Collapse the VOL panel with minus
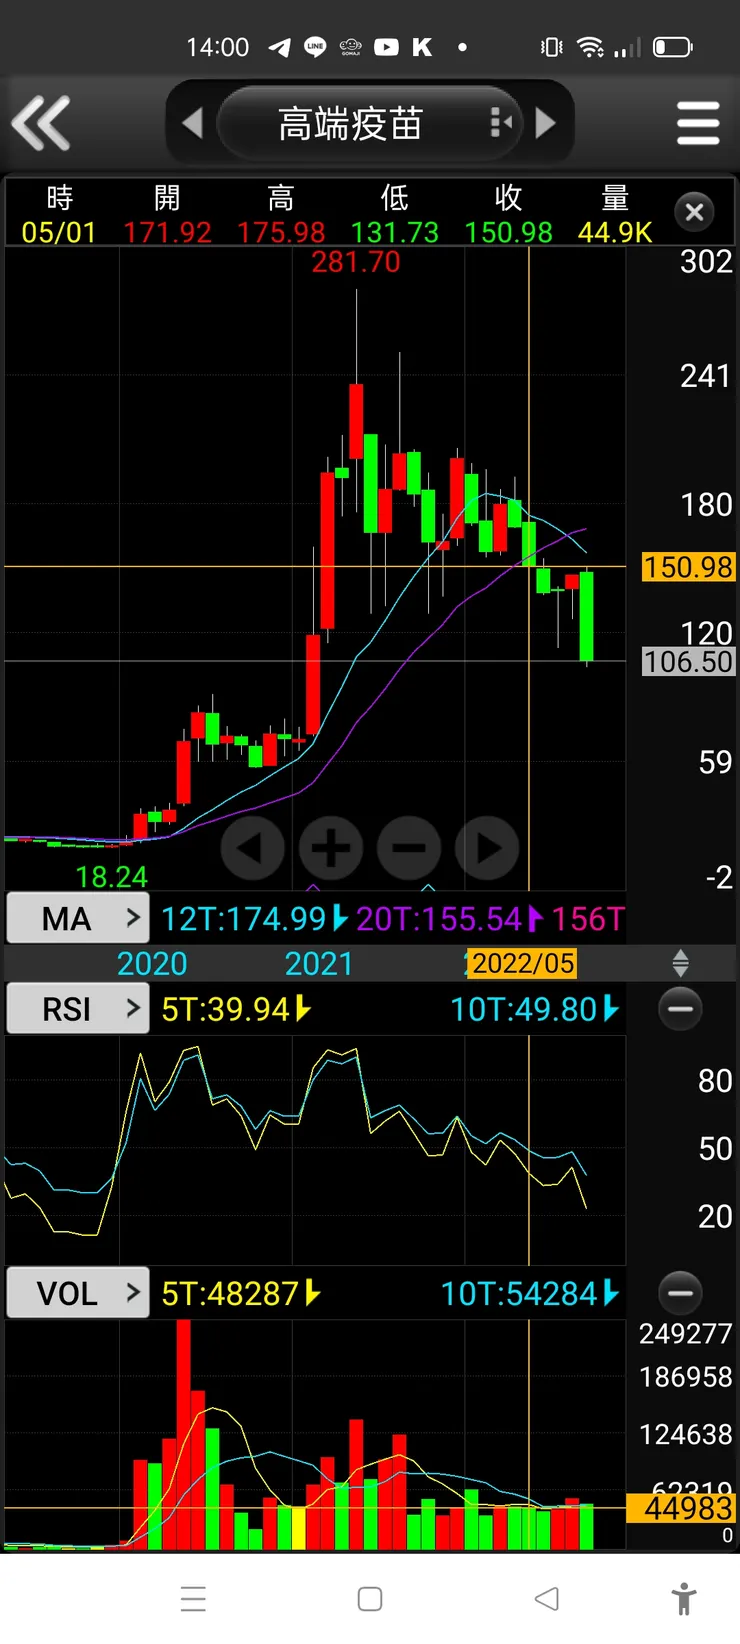The image size is (740, 1644). point(681,1293)
